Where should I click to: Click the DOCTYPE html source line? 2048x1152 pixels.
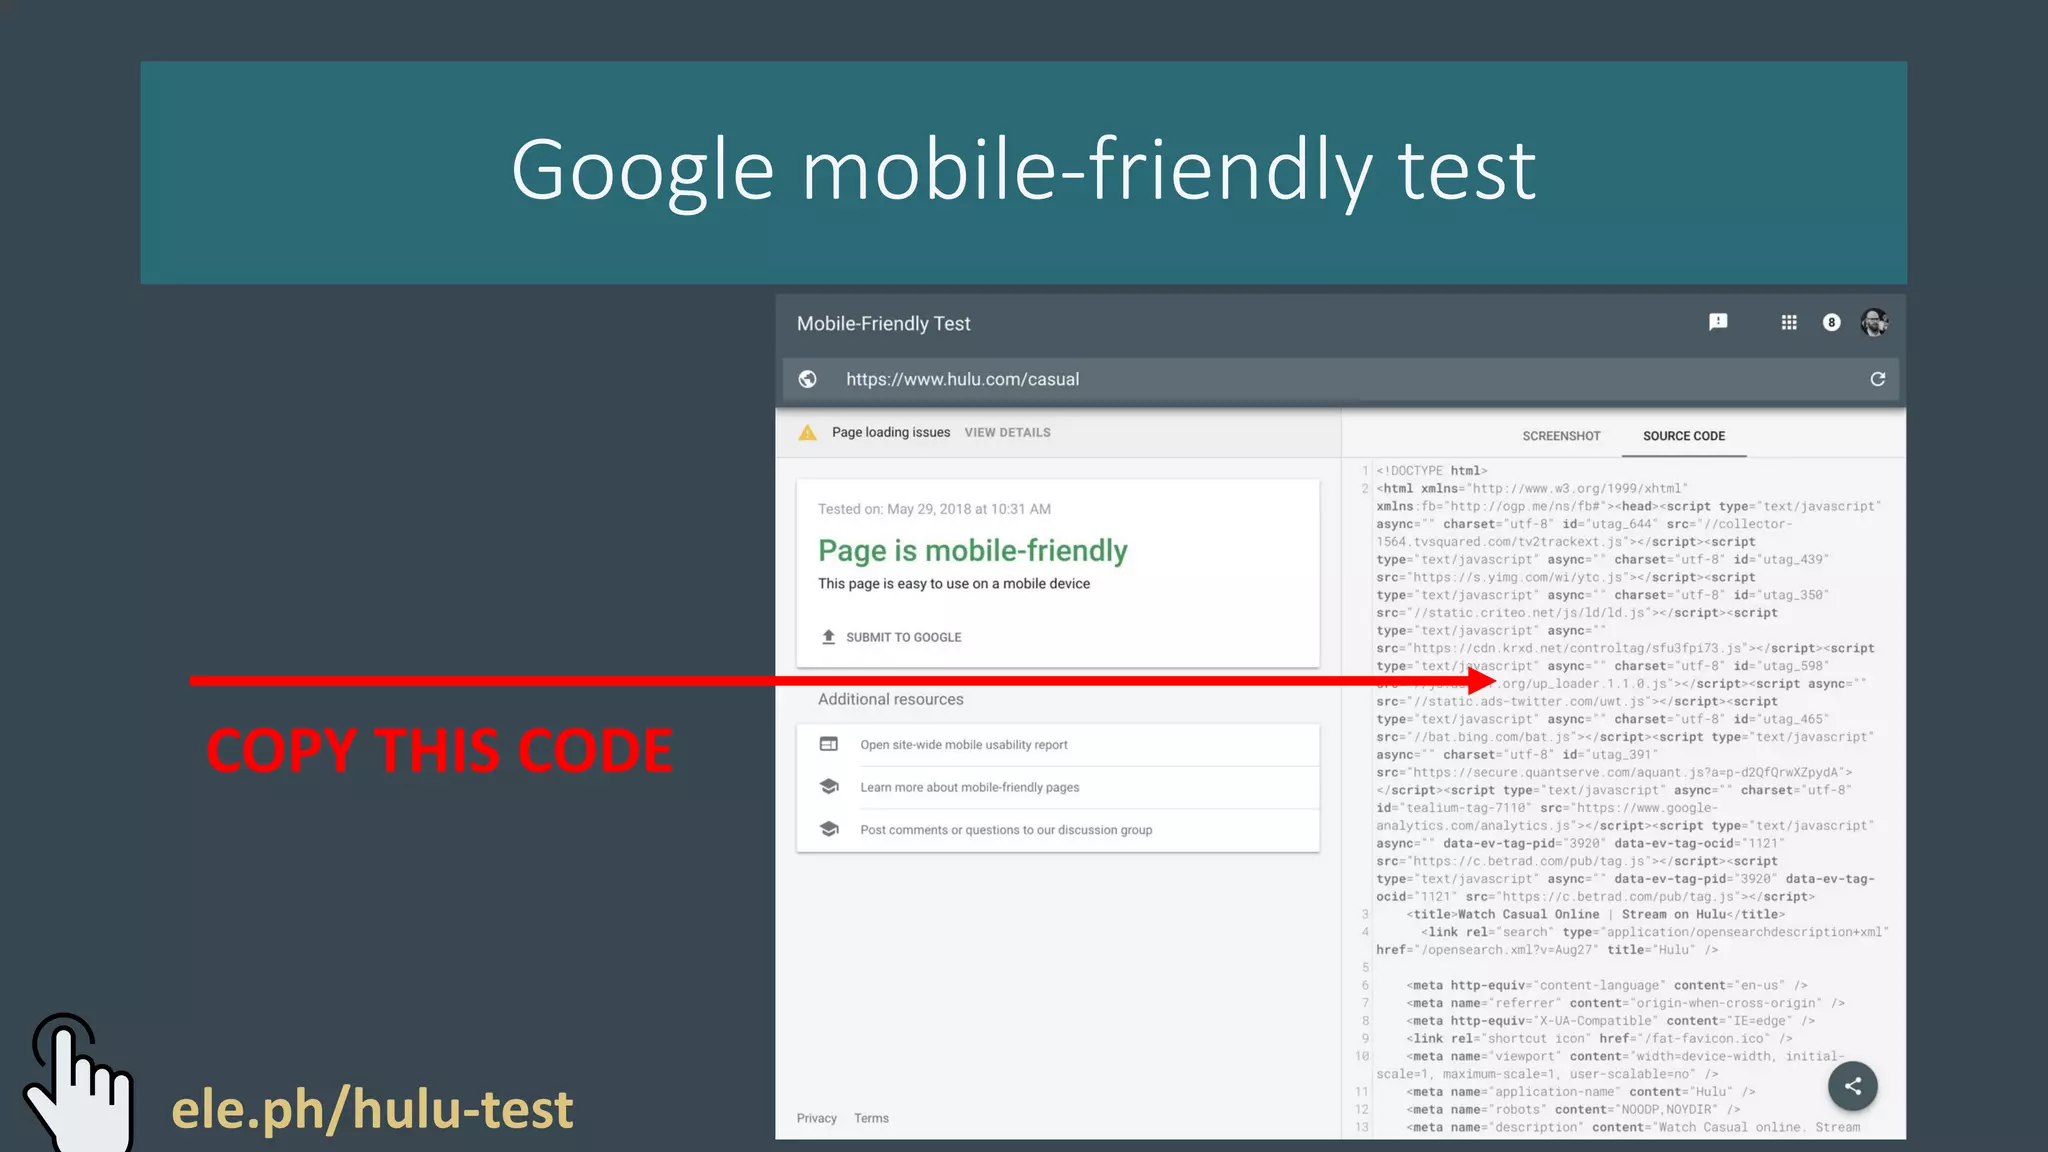1432,471
